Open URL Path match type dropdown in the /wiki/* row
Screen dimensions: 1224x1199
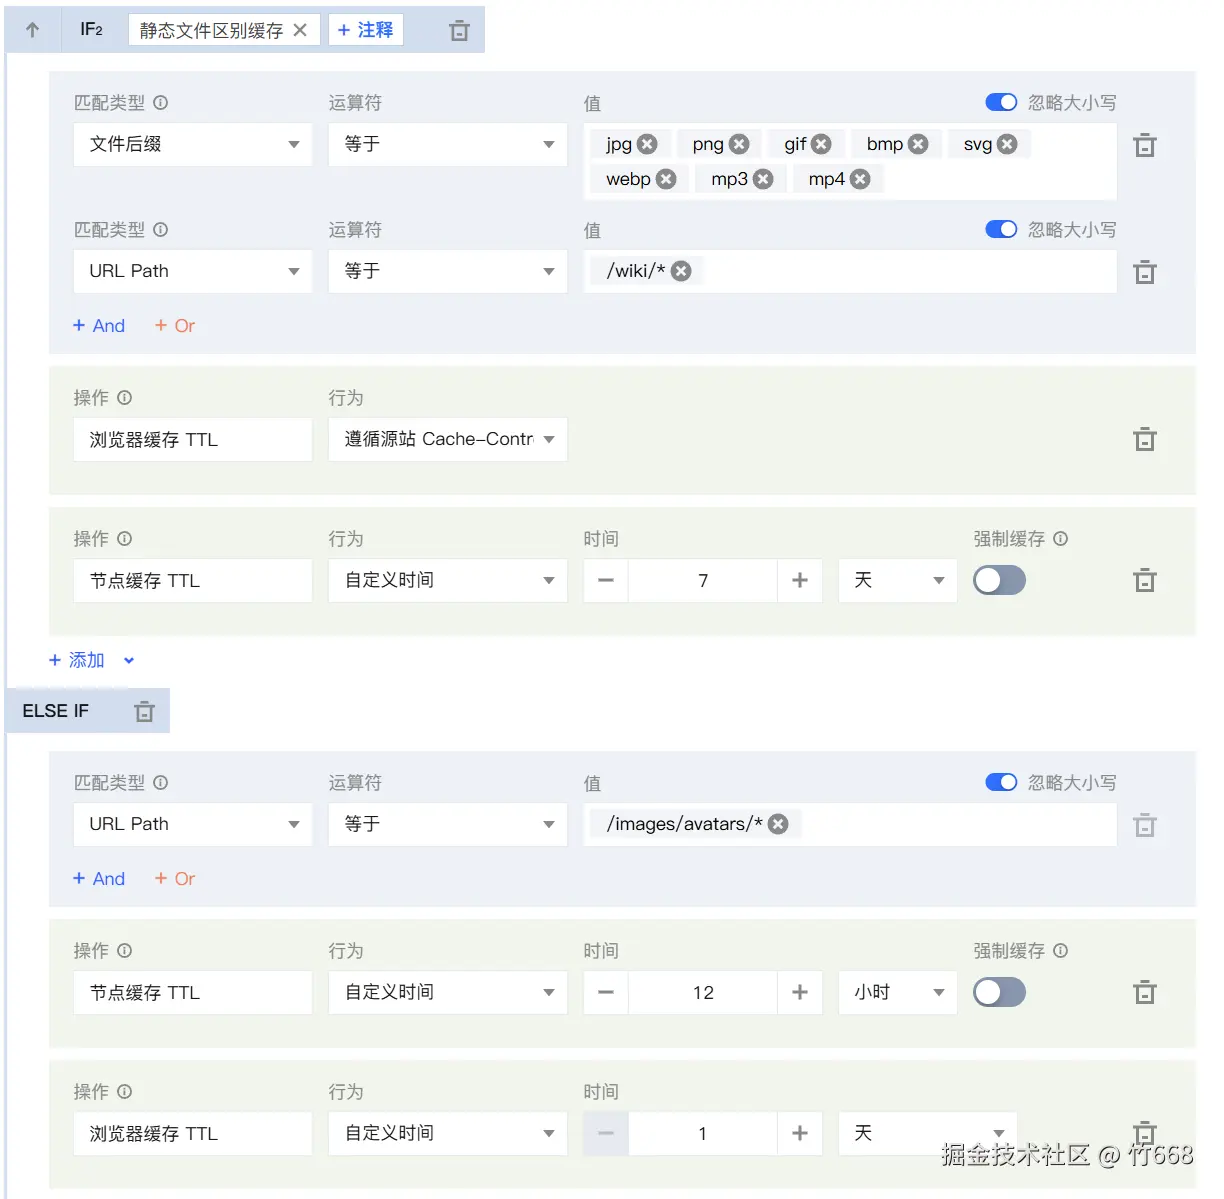coord(193,271)
